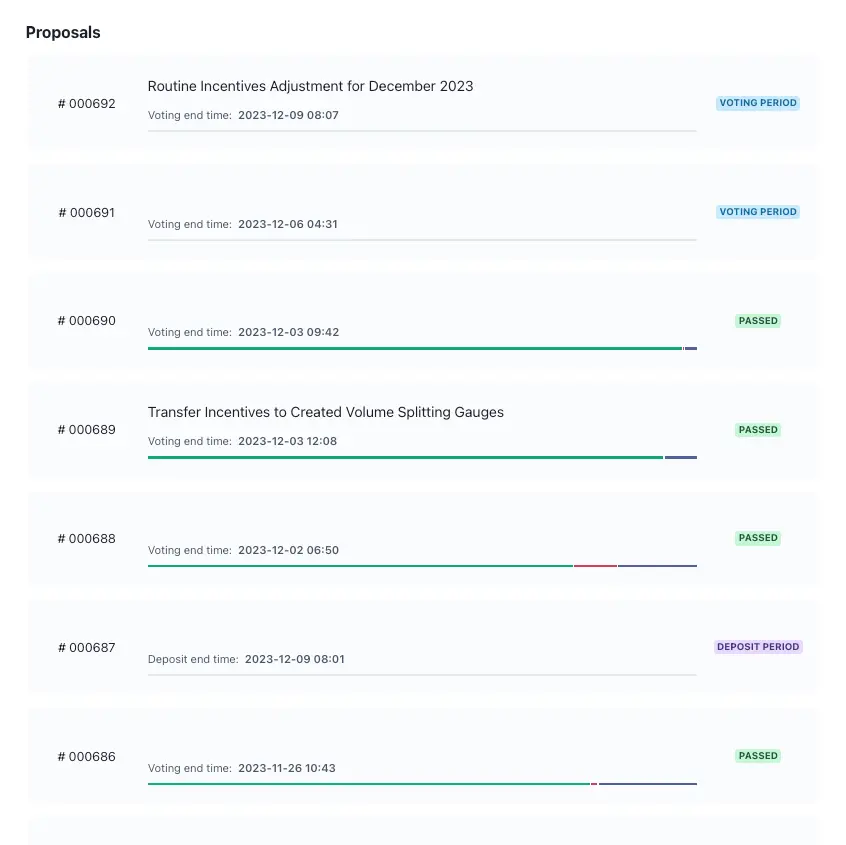Select the # 000689 proposal ID
Screen dimensions: 846x845
click(86, 430)
